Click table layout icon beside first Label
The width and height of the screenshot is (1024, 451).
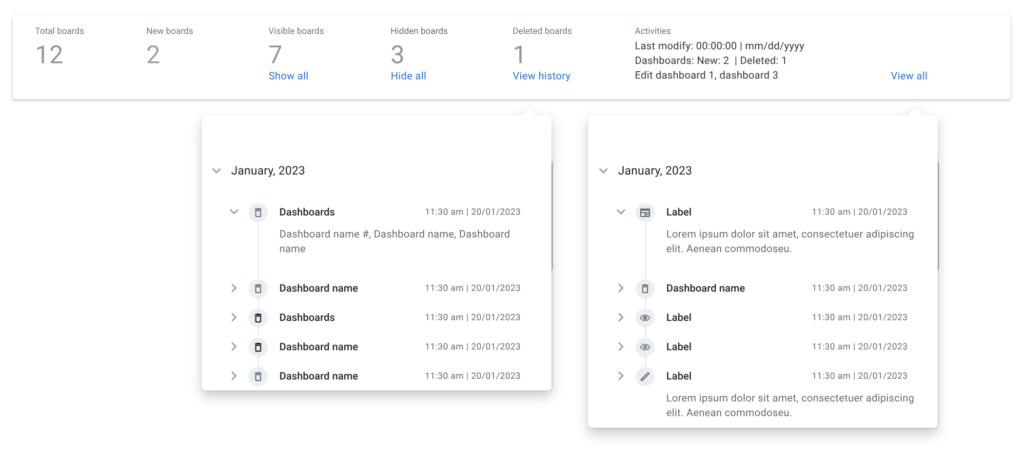click(x=645, y=212)
